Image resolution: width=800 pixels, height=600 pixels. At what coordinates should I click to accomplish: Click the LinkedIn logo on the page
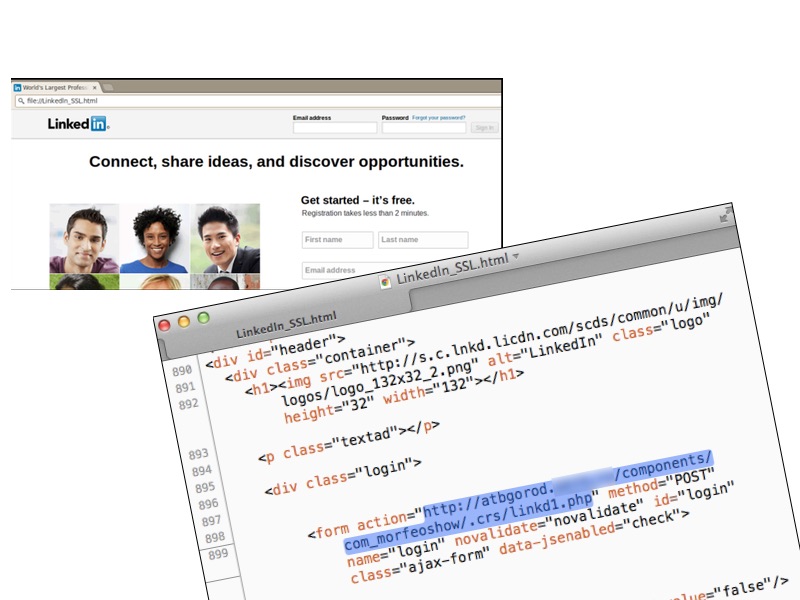tap(78, 124)
